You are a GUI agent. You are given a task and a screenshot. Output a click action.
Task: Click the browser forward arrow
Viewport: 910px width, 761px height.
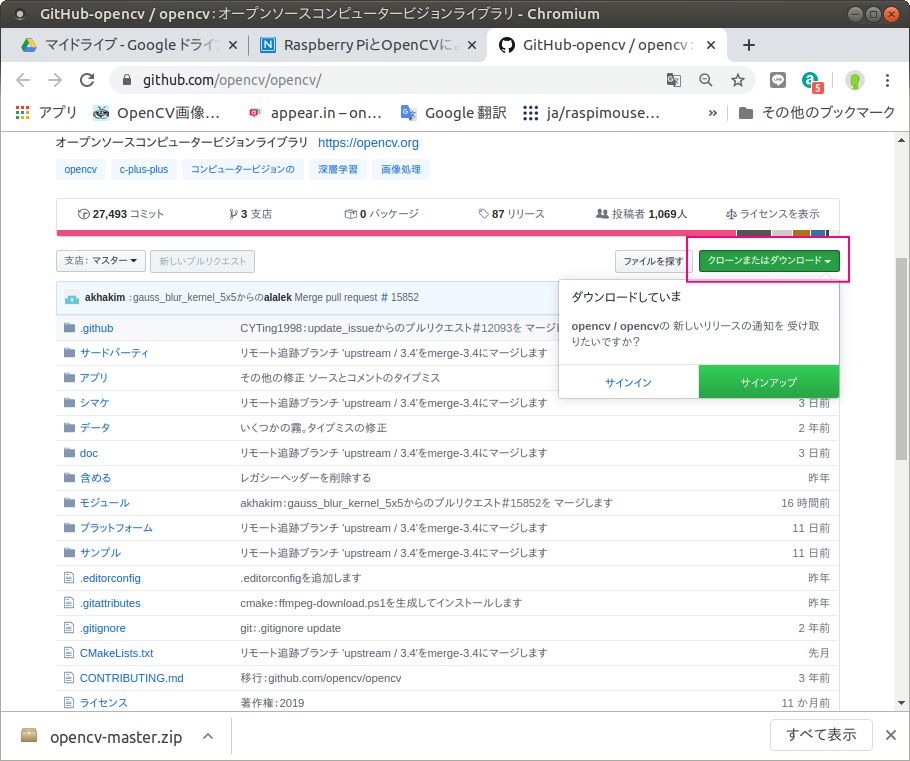(55, 80)
